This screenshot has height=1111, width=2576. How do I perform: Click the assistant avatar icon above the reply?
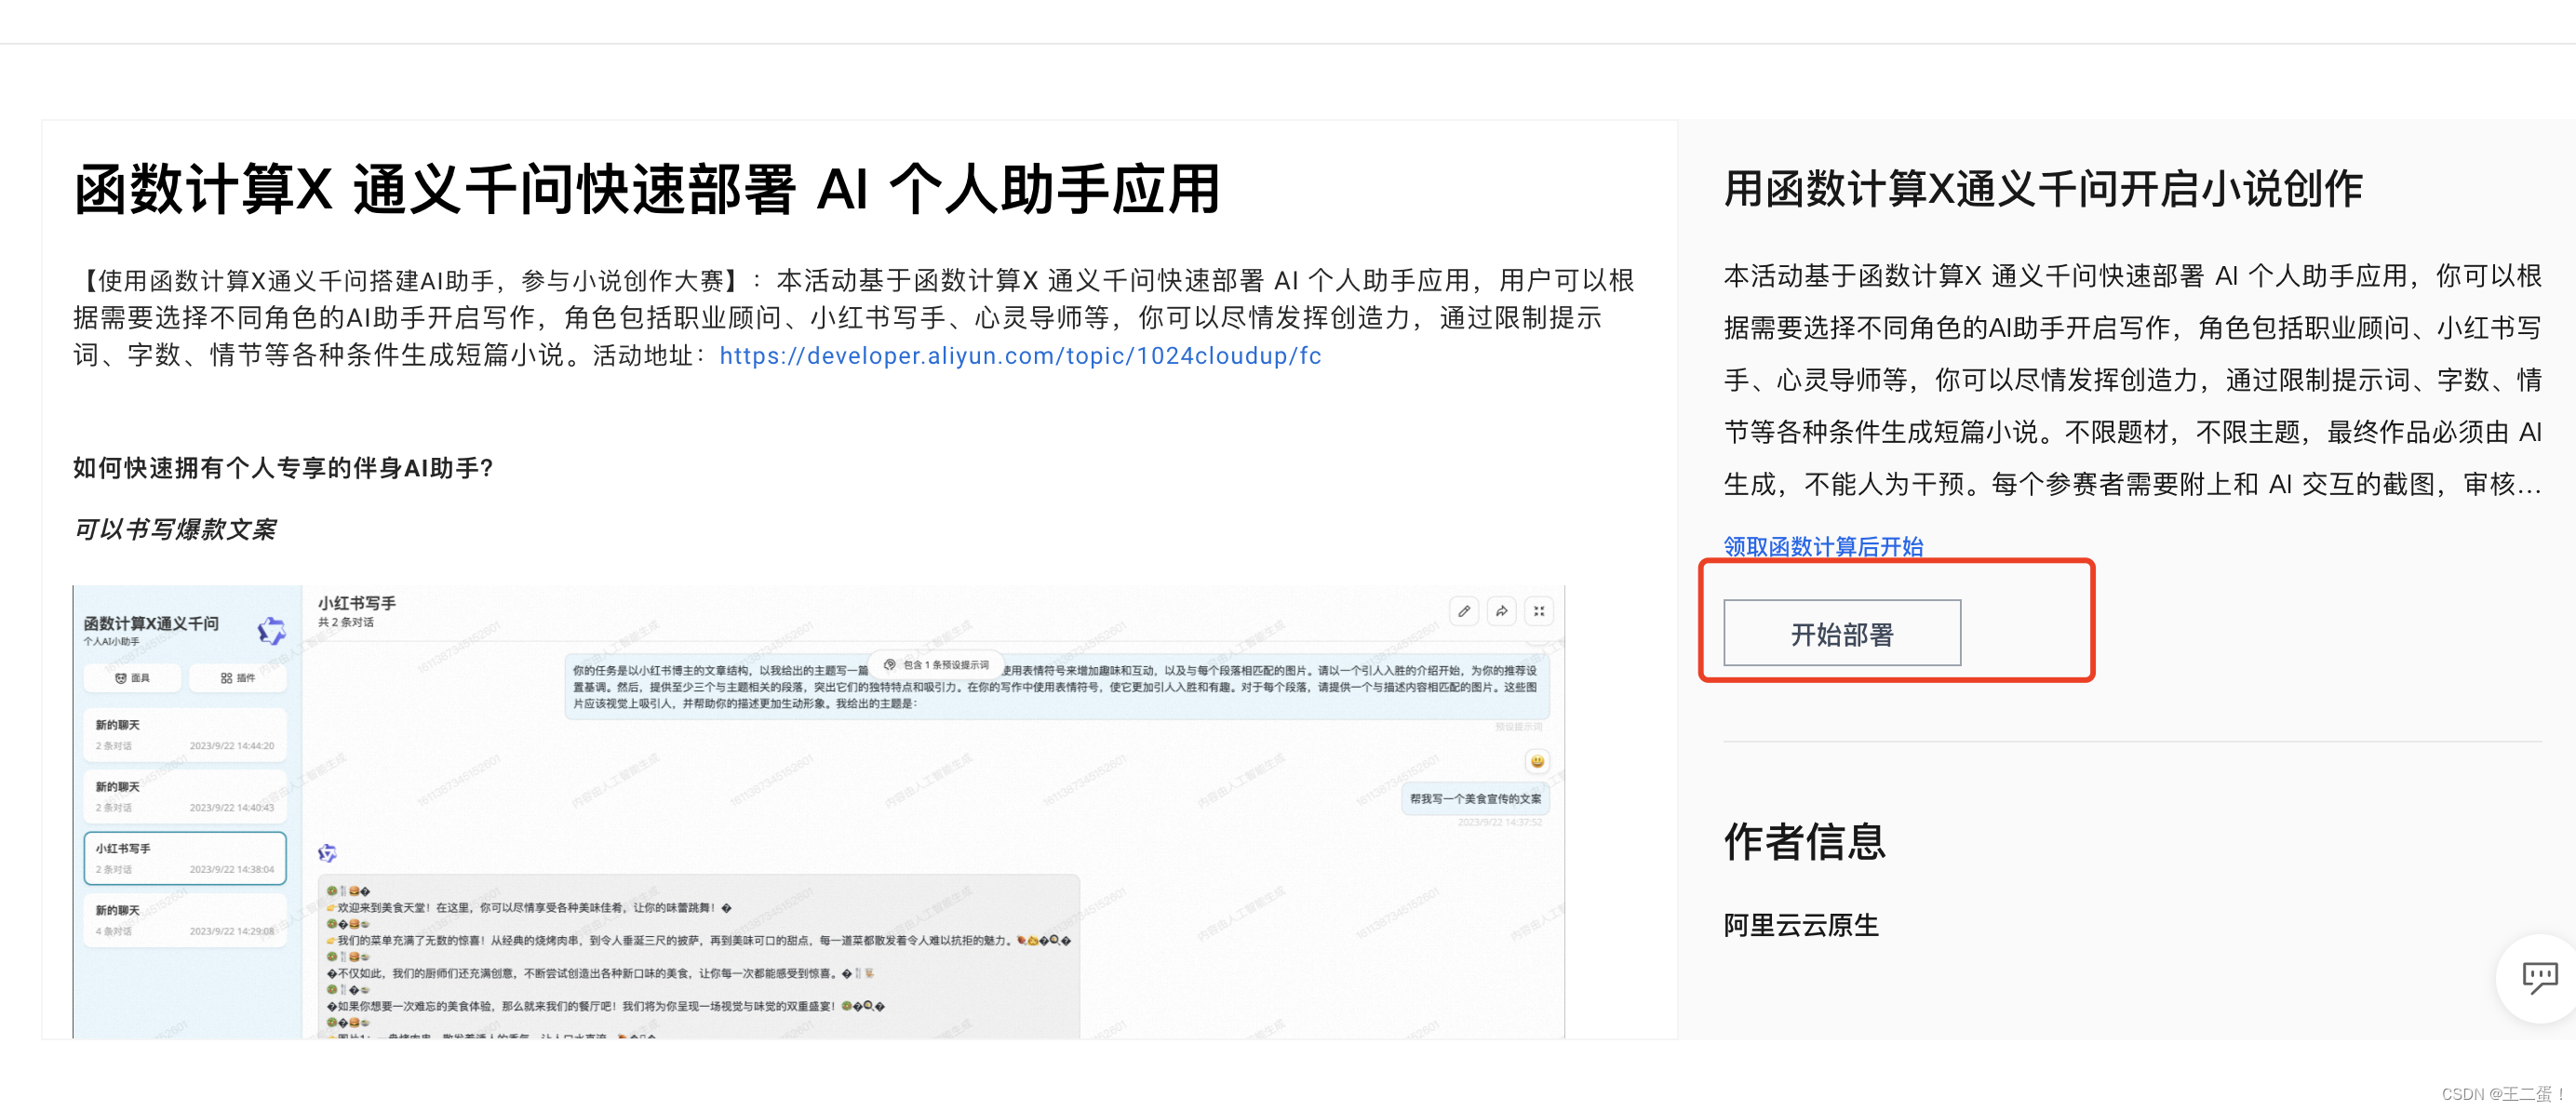point(327,853)
